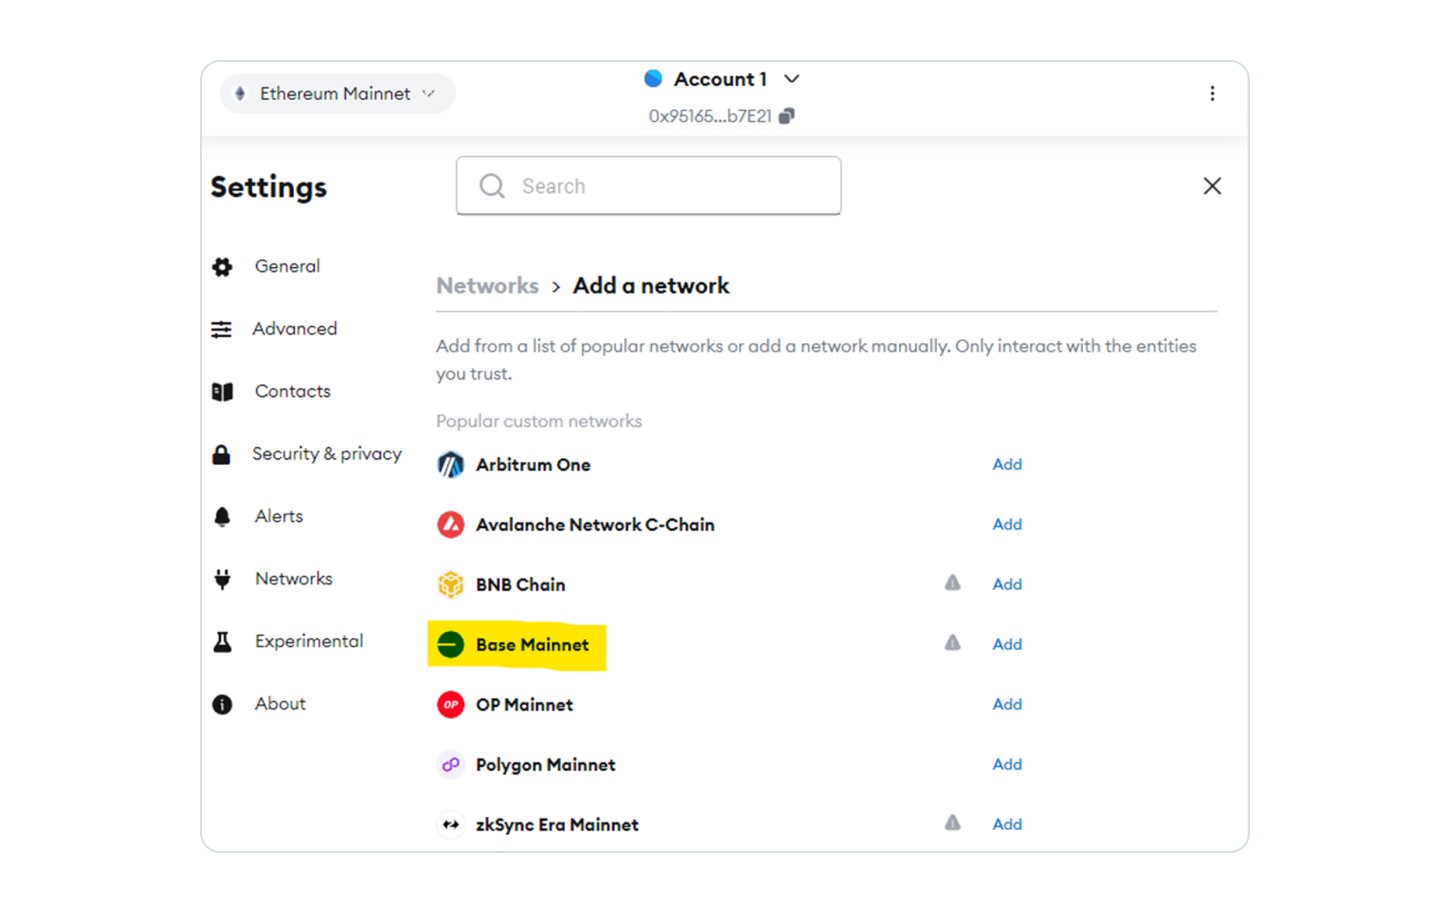
Task: Click the Networks plug icon
Action: coord(222,579)
